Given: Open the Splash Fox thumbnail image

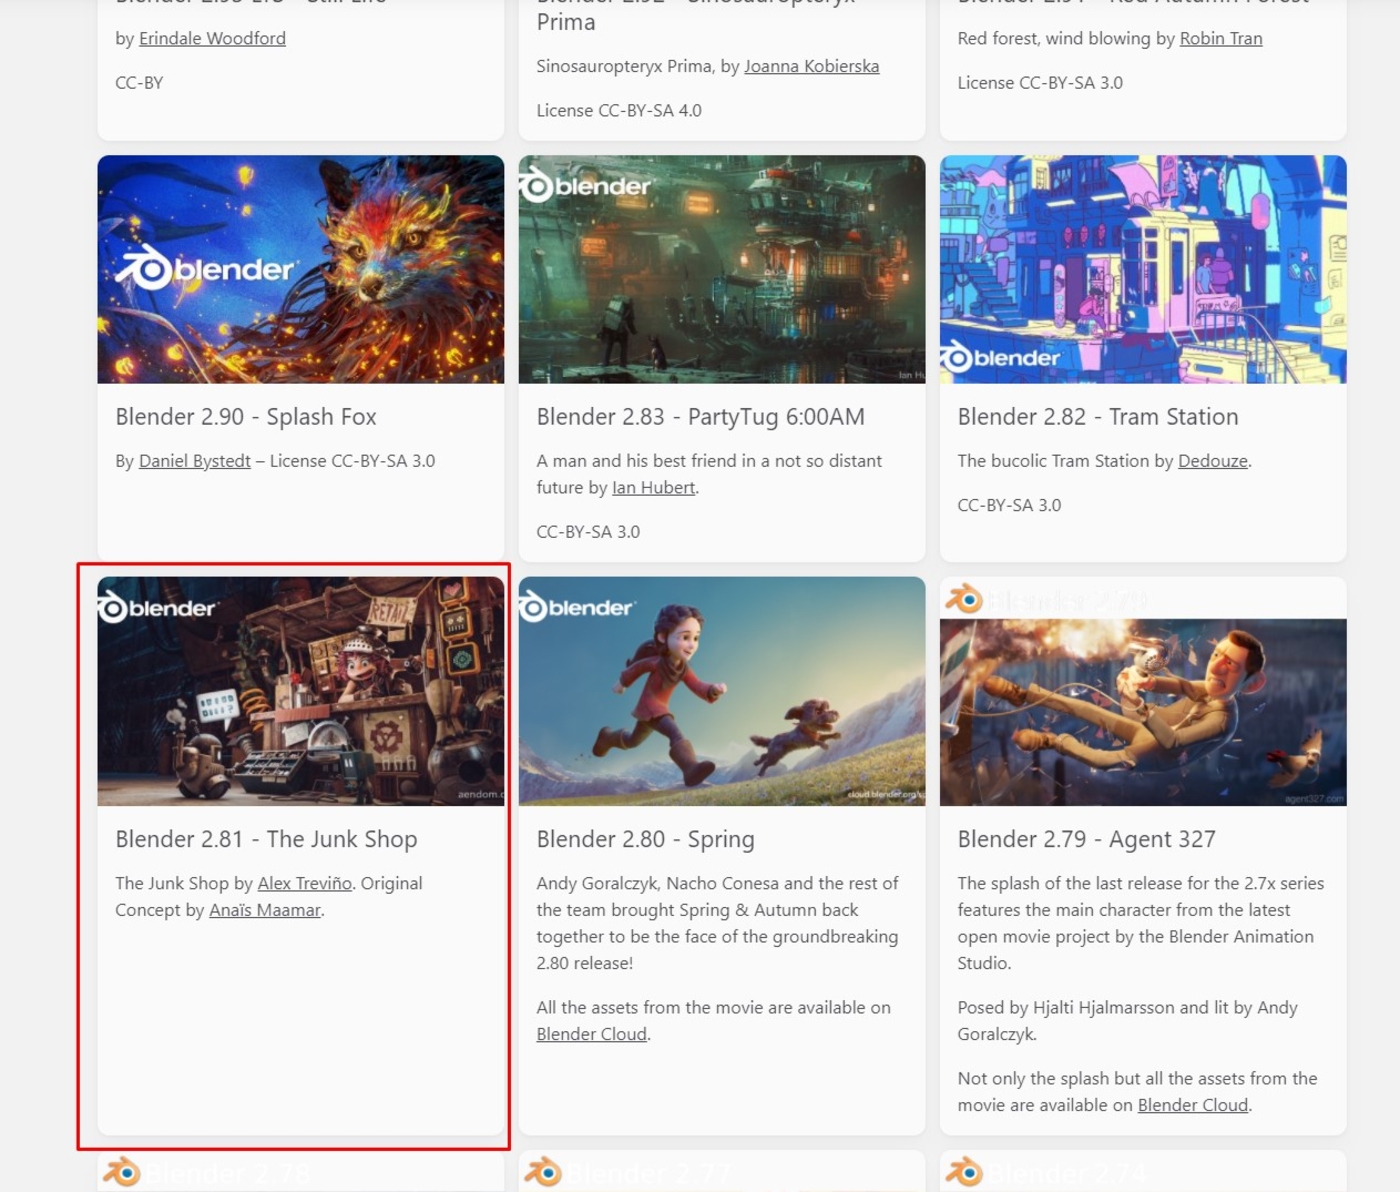Looking at the screenshot, I should 300,269.
